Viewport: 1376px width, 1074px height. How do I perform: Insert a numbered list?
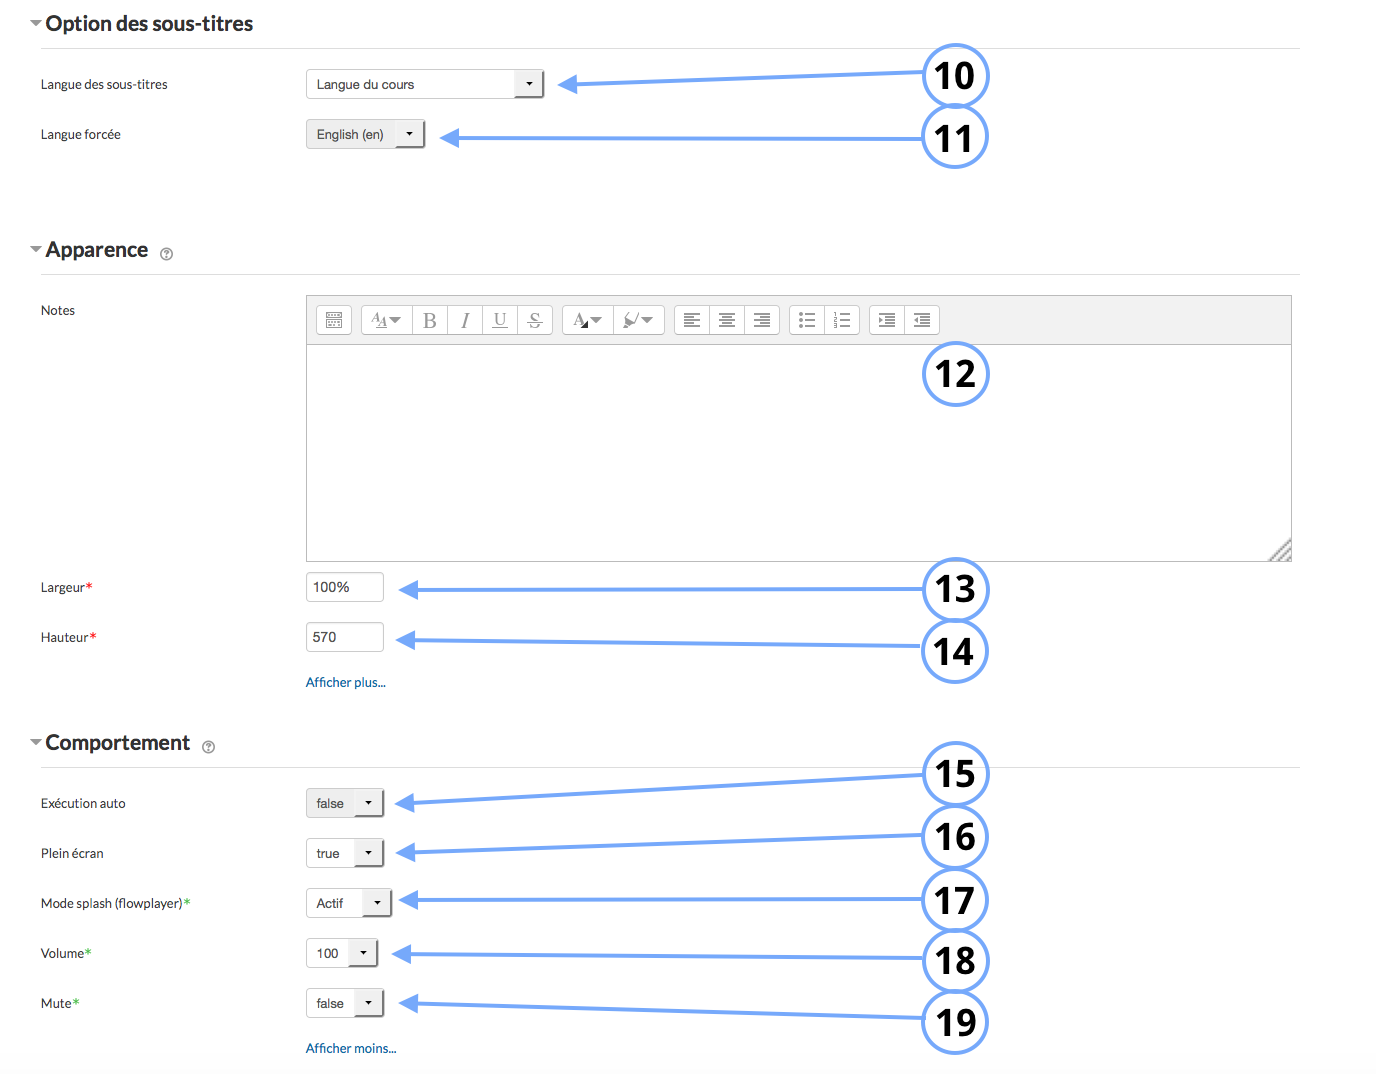pyautogui.click(x=842, y=320)
